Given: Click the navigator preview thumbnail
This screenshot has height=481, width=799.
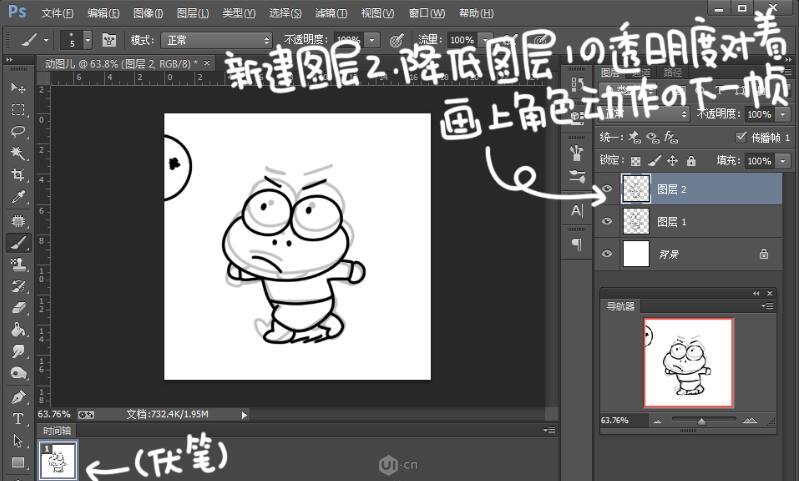Looking at the screenshot, I should [x=688, y=363].
